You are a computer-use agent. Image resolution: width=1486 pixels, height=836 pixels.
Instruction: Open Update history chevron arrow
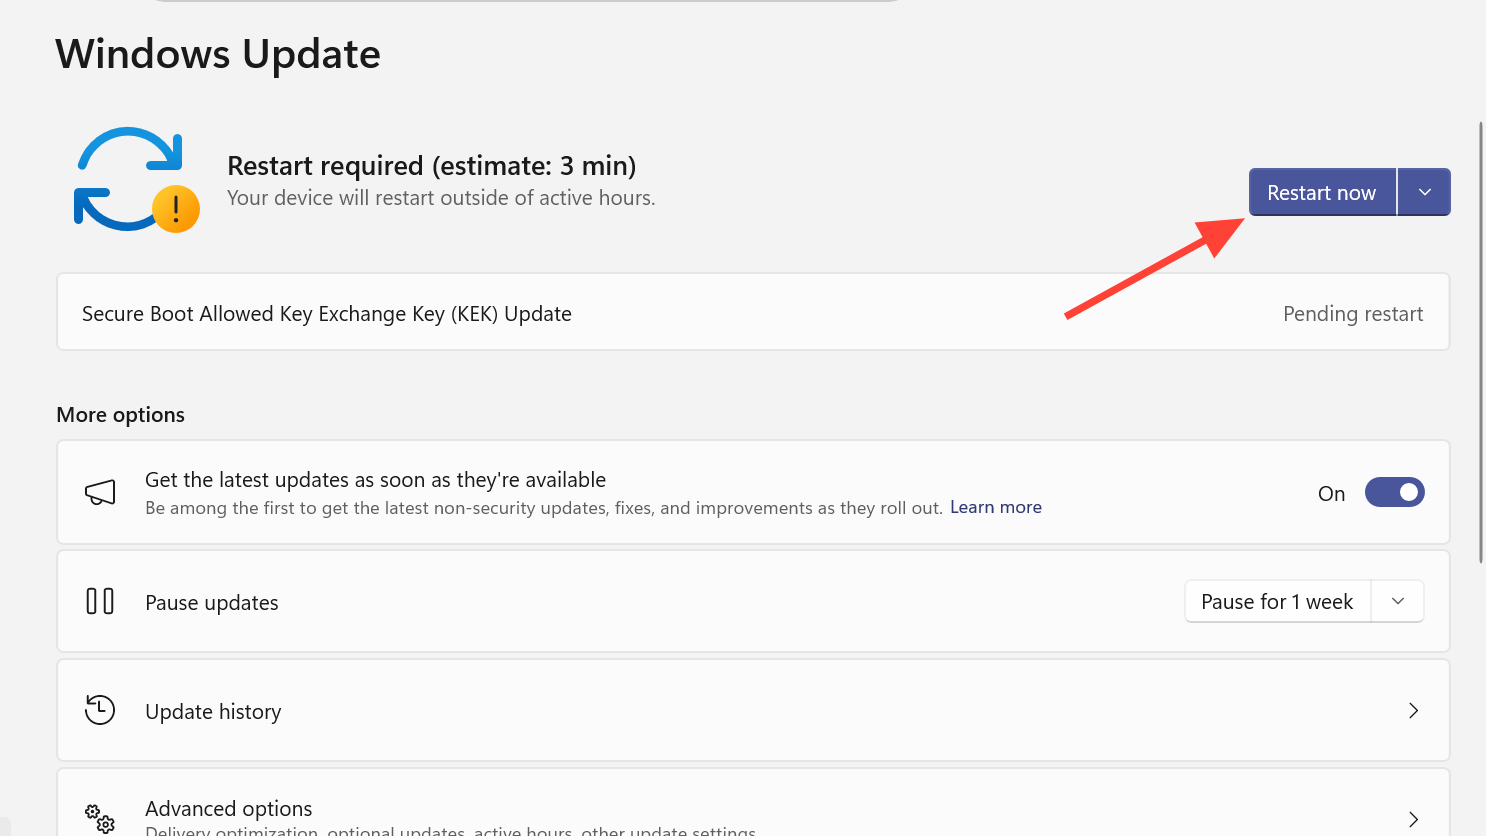click(1413, 710)
